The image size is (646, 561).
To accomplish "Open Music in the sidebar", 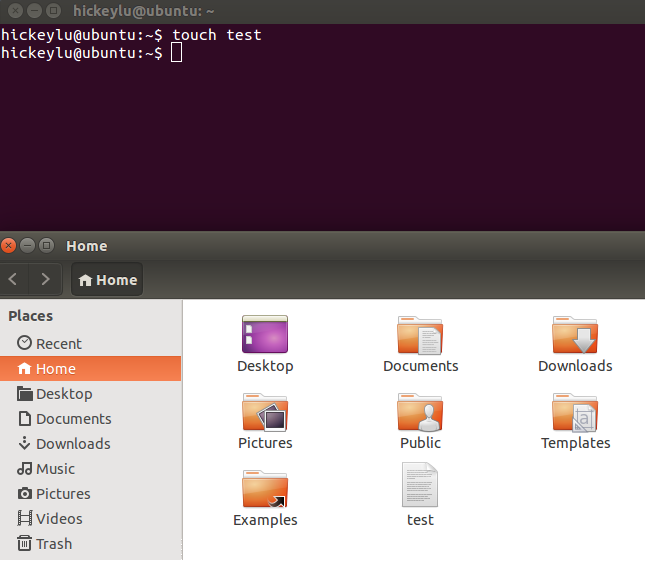I will pyautogui.click(x=55, y=469).
